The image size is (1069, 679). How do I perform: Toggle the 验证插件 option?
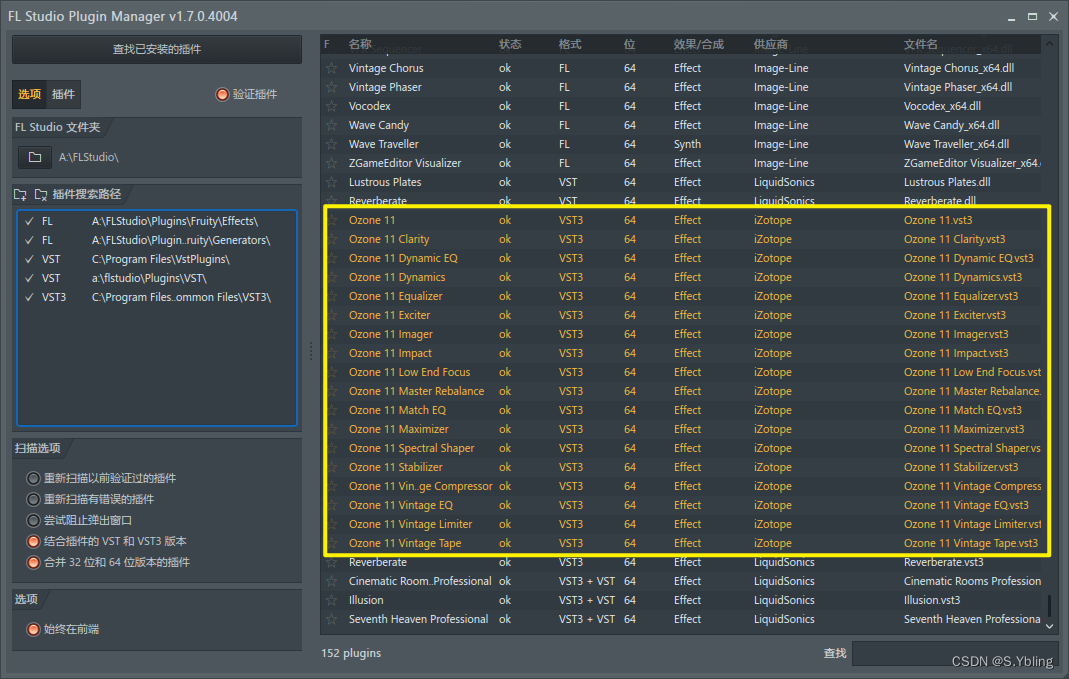click(x=222, y=94)
